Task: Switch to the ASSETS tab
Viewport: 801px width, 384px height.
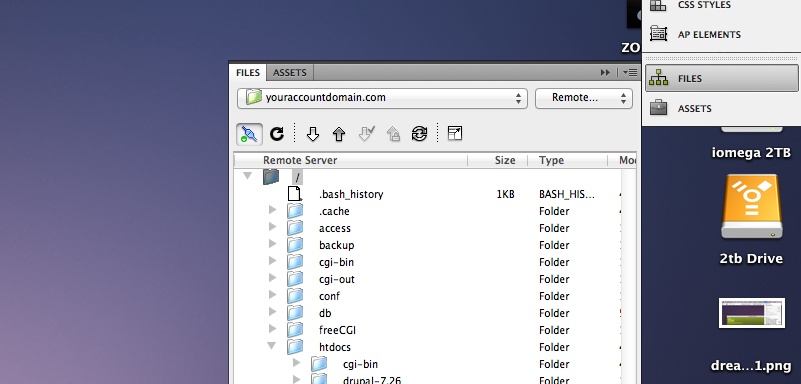Action: (x=290, y=73)
